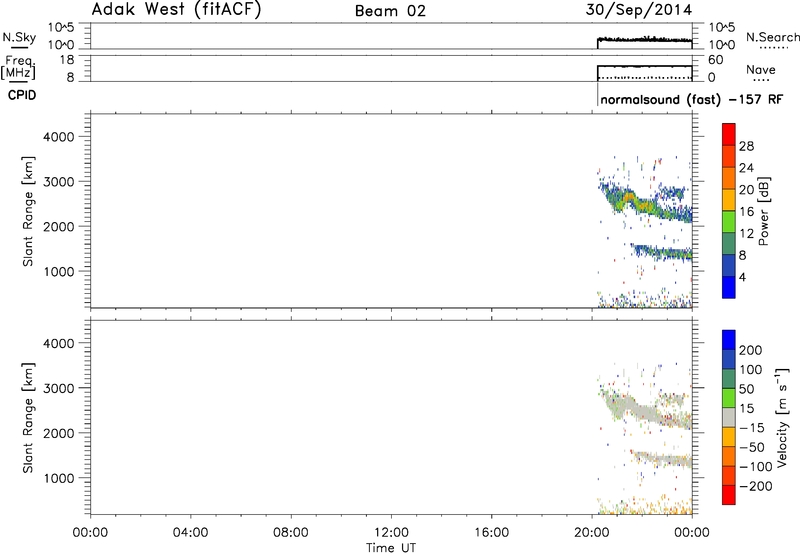
Task: Click the blue 4 dB swatch on power colorbar
Action: coord(729,287)
